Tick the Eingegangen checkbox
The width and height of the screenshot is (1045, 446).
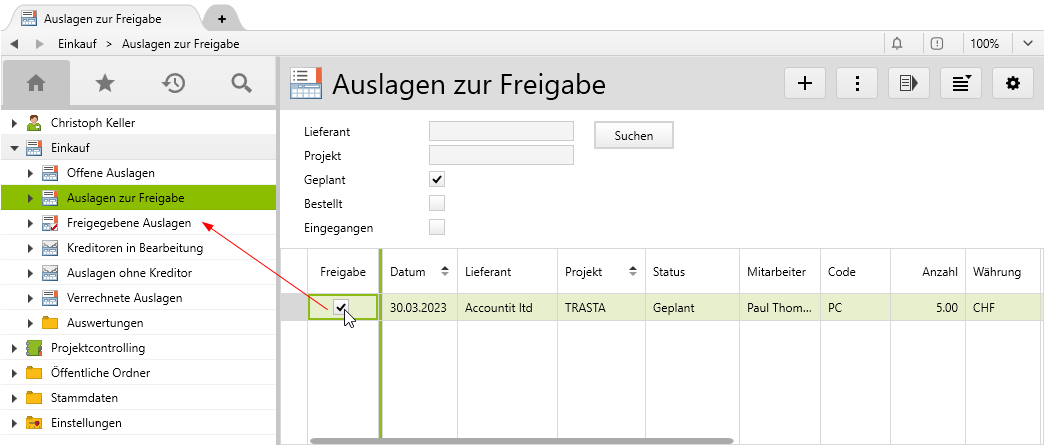point(436,227)
